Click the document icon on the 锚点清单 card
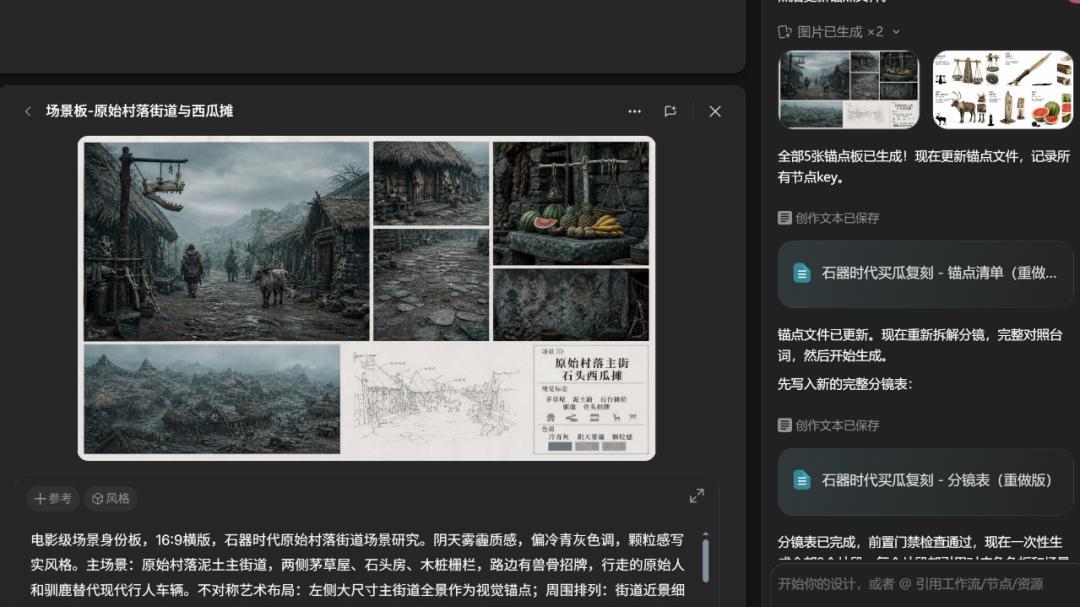The width and height of the screenshot is (1080, 607). (x=802, y=274)
